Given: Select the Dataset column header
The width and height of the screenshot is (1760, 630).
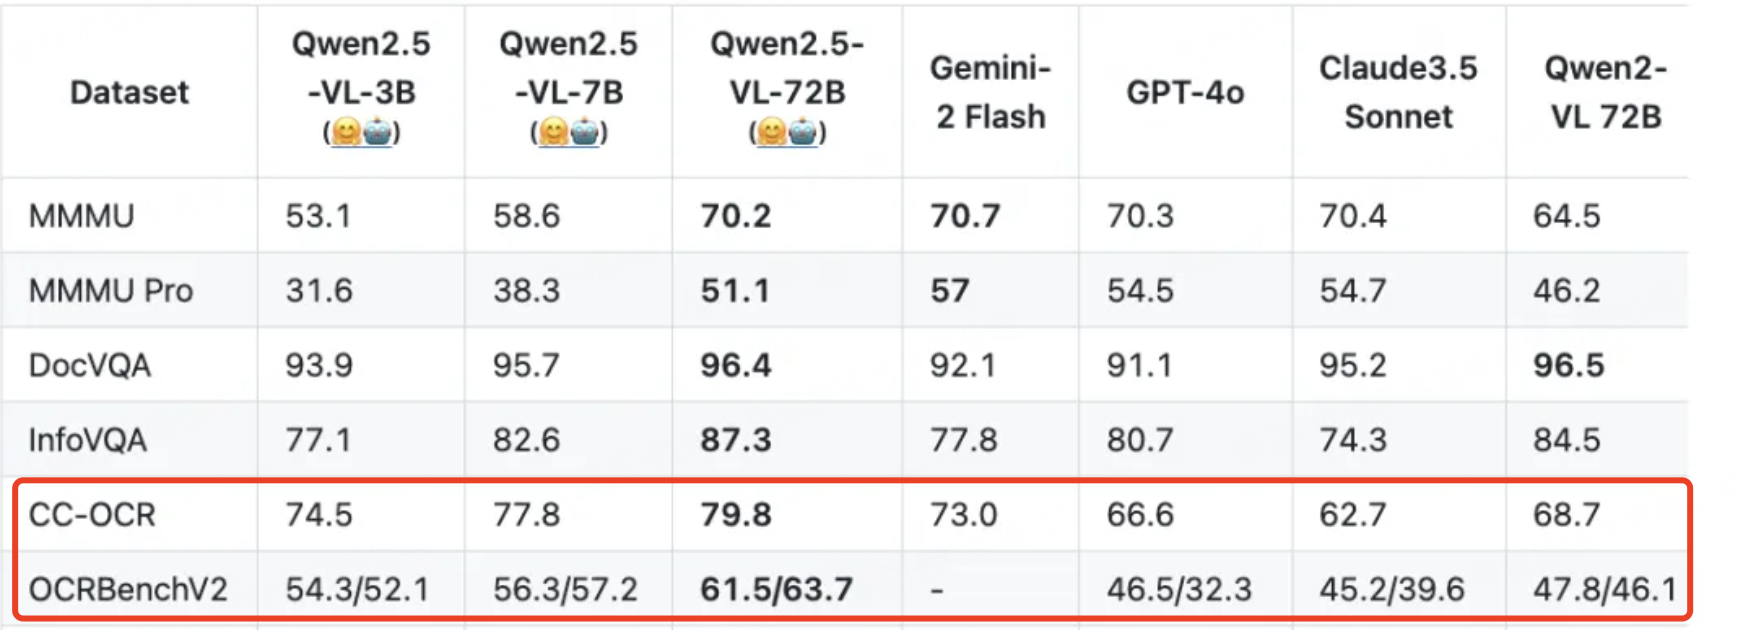Looking at the screenshot, I should click(129, 92).
